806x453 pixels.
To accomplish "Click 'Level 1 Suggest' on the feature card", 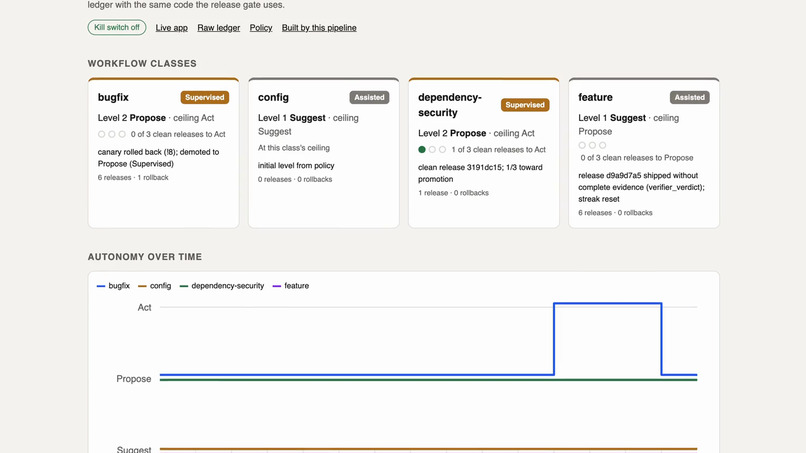I will click(x=612, y=118).
